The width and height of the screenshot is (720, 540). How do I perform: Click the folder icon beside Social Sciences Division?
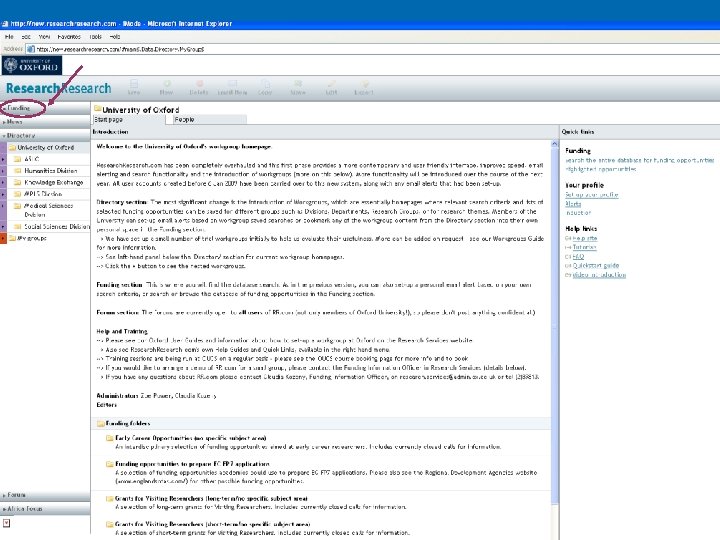tap(17, 226)
